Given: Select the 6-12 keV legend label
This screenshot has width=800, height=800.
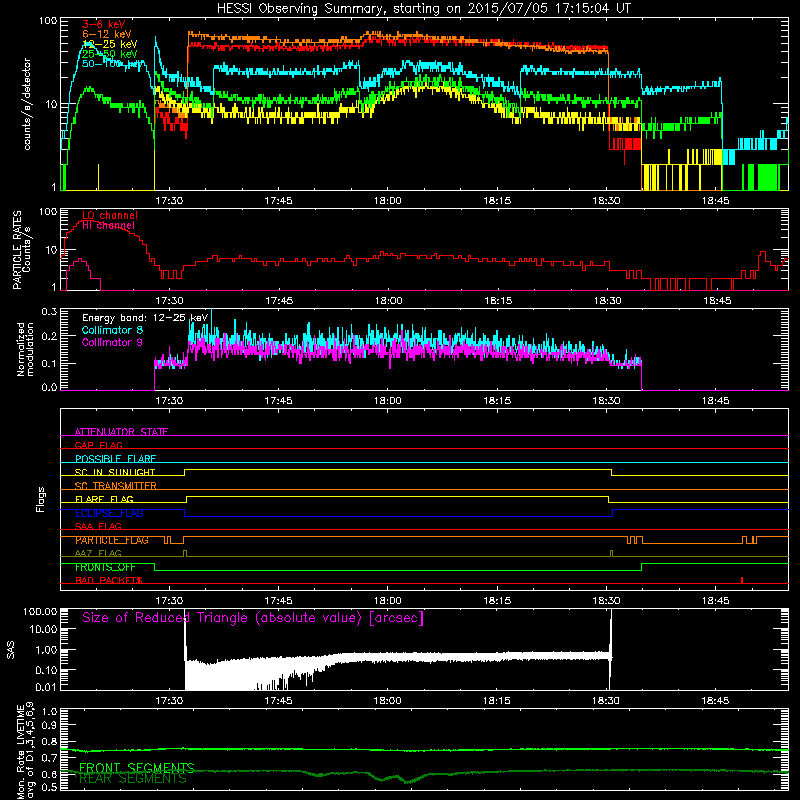Looking at the screenshot, I should point(107,34).
